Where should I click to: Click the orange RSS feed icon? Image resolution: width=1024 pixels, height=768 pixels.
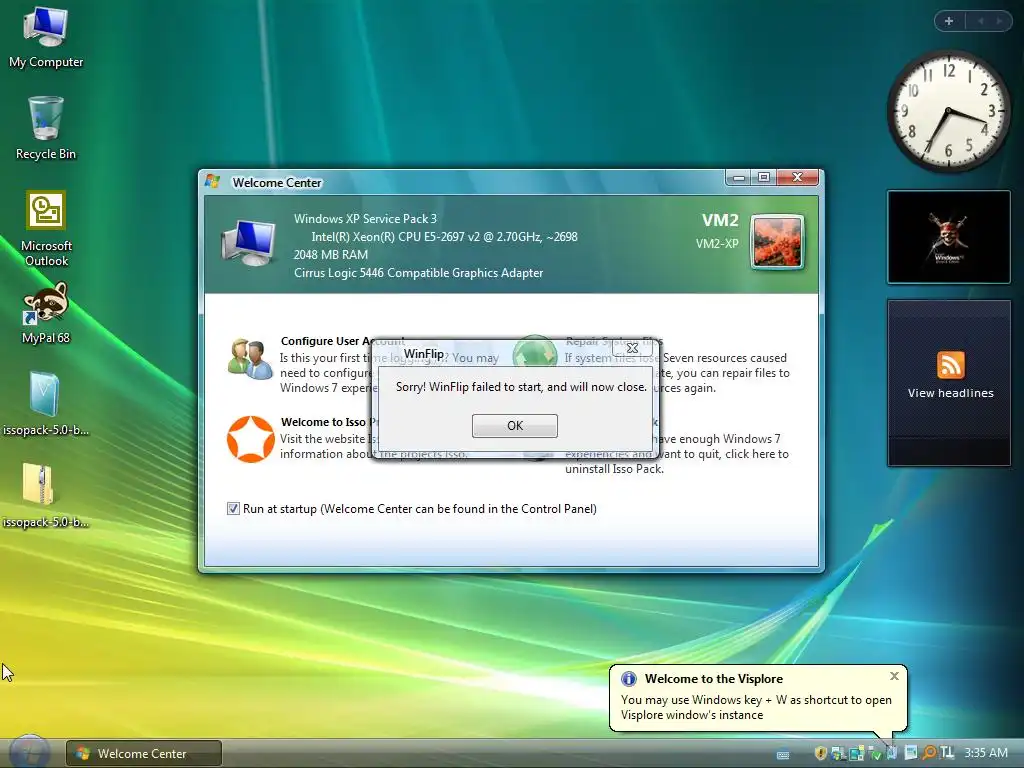pos(950,365)
